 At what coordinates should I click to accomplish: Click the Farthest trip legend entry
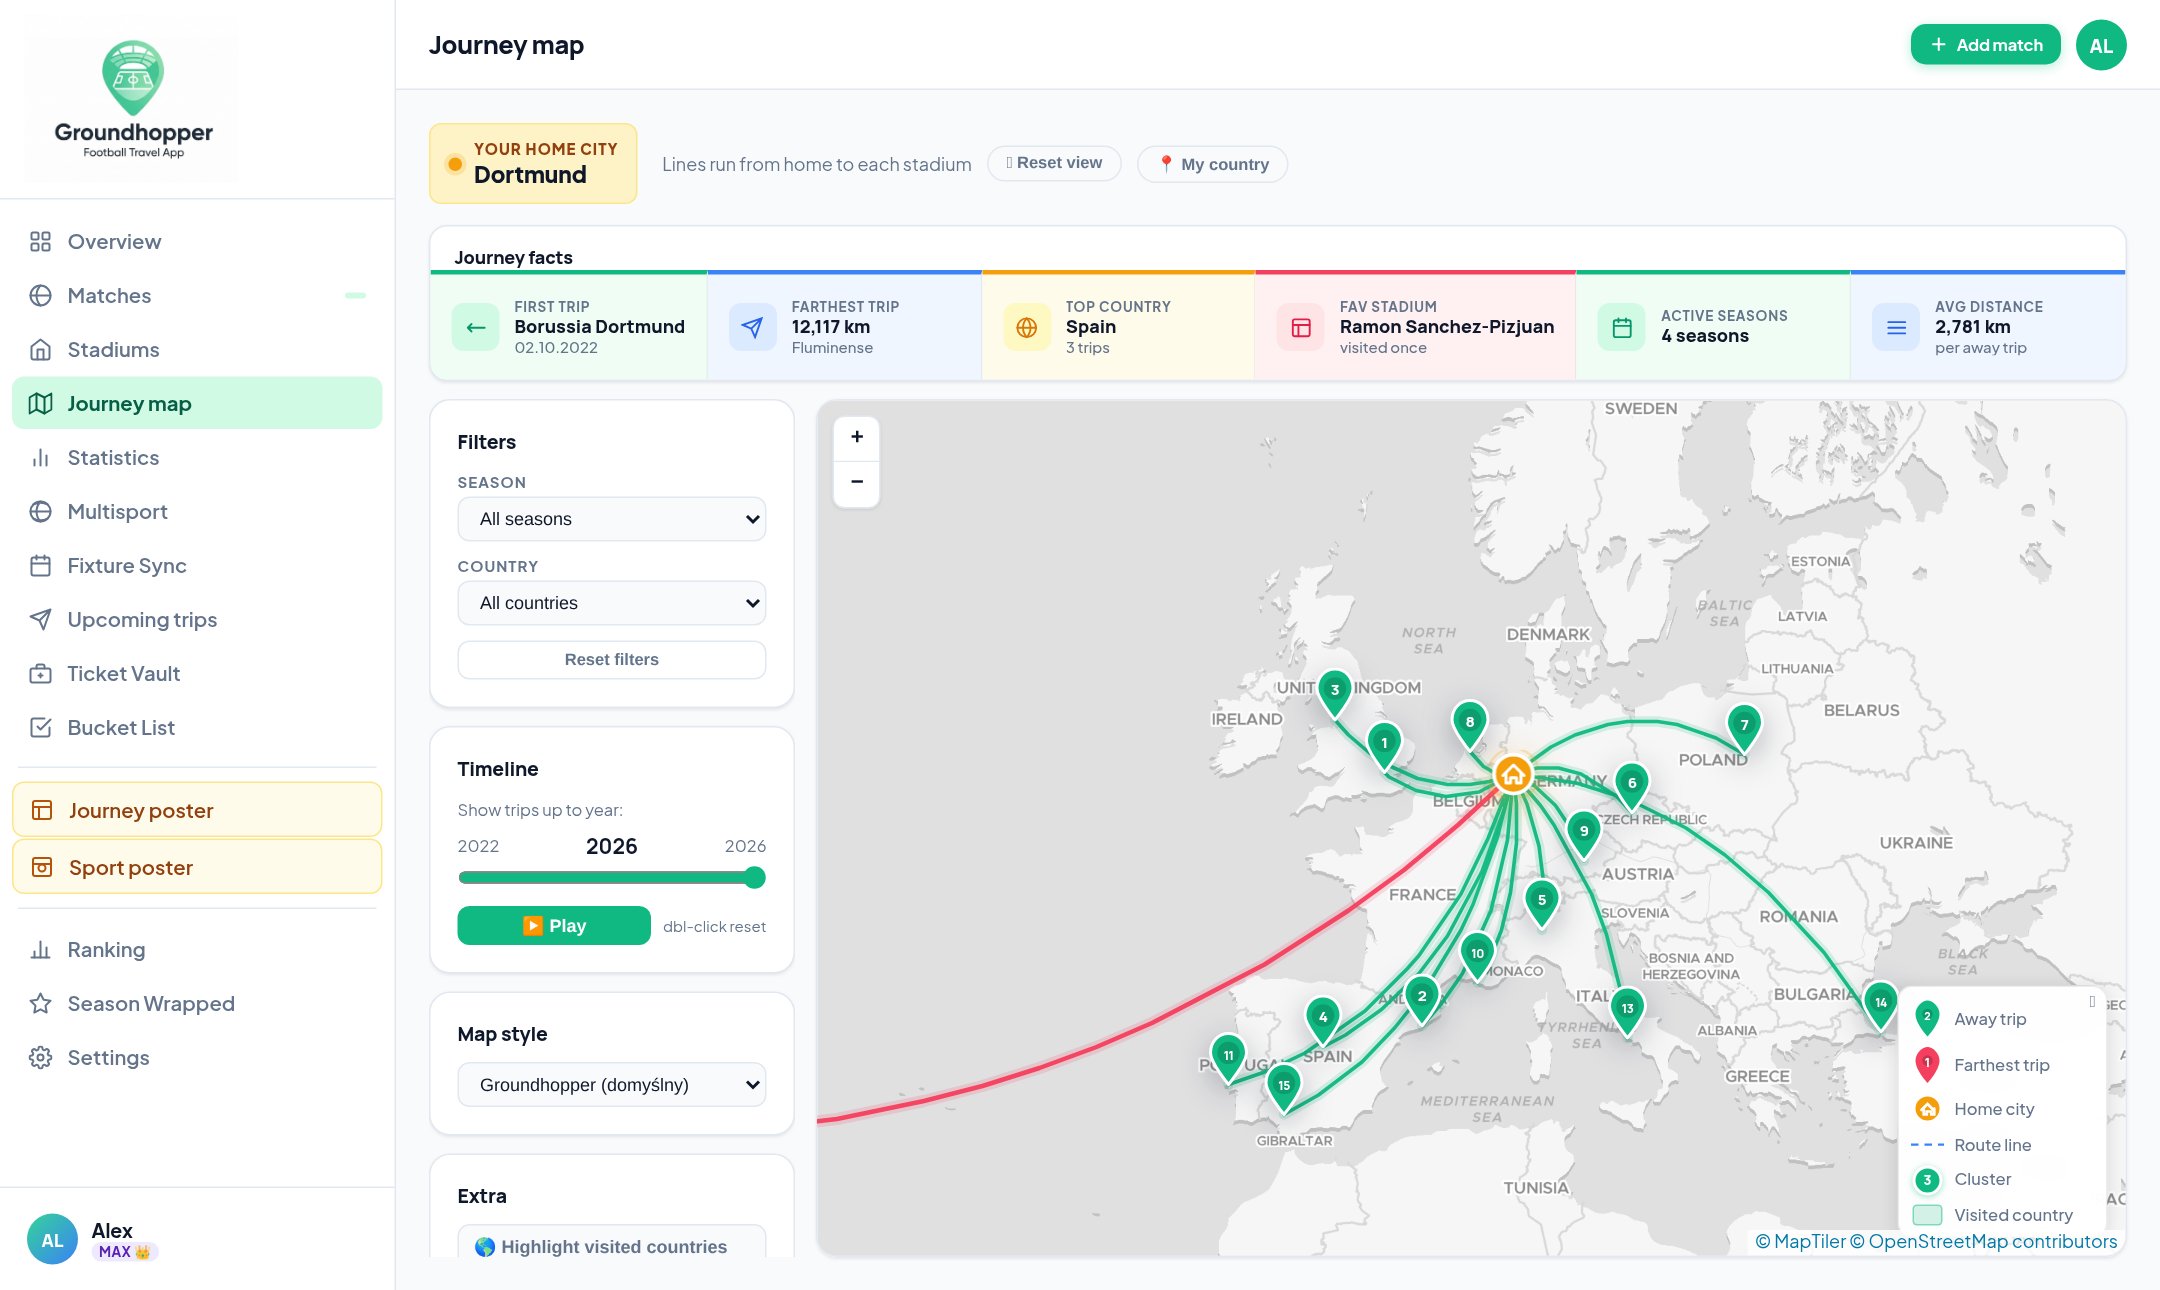click(1982, 1065)
